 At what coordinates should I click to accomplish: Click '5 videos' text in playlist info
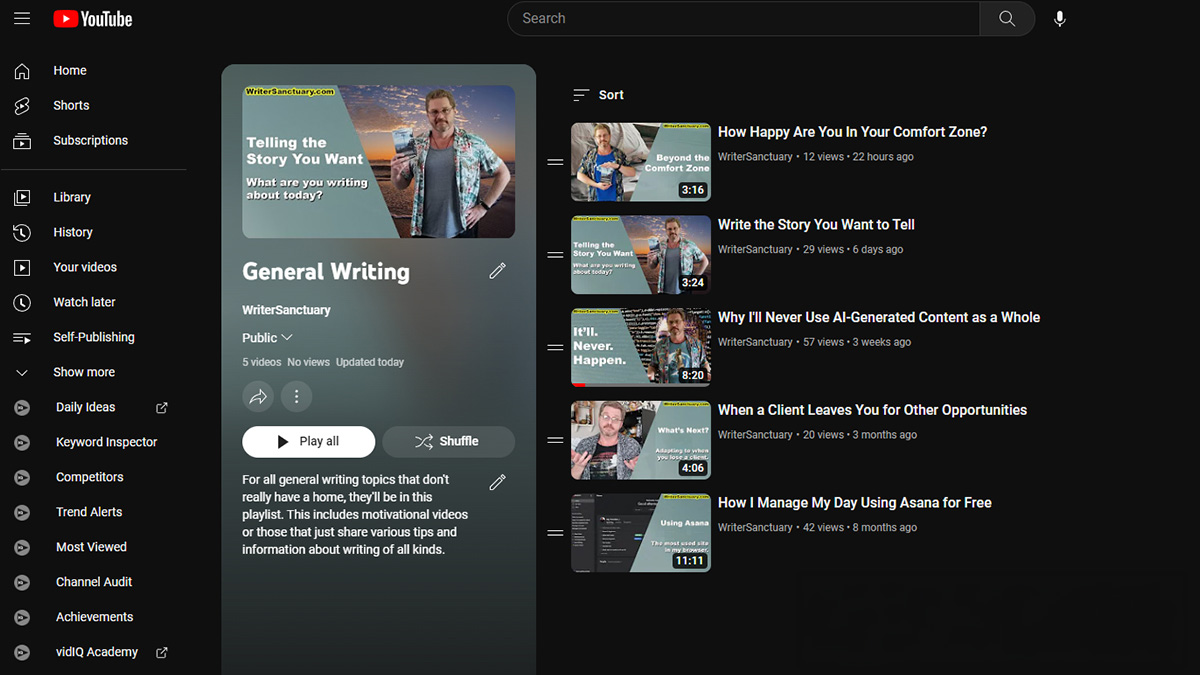pyautogui.click(x=261, y=363)
